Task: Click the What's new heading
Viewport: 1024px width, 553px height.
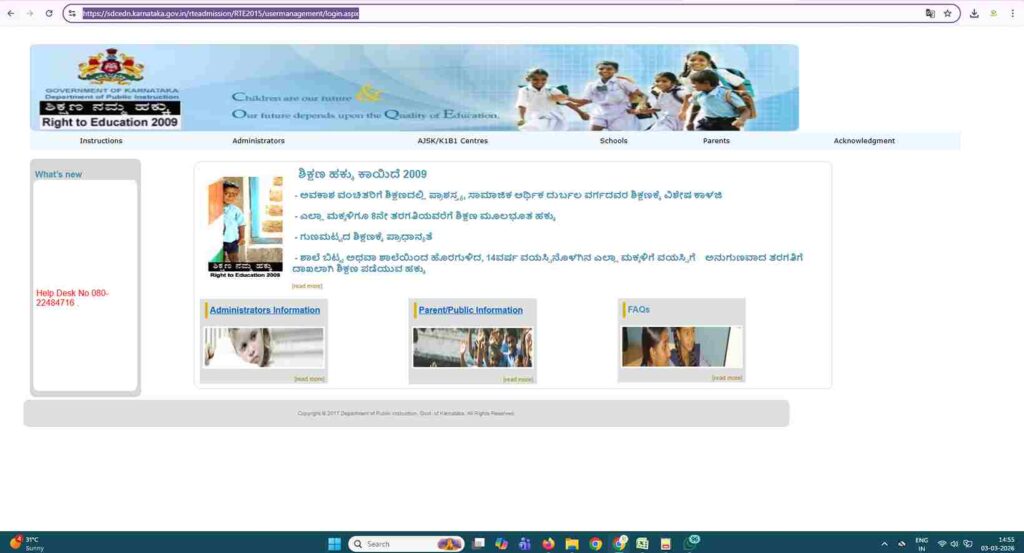Action: click(58, 174)
